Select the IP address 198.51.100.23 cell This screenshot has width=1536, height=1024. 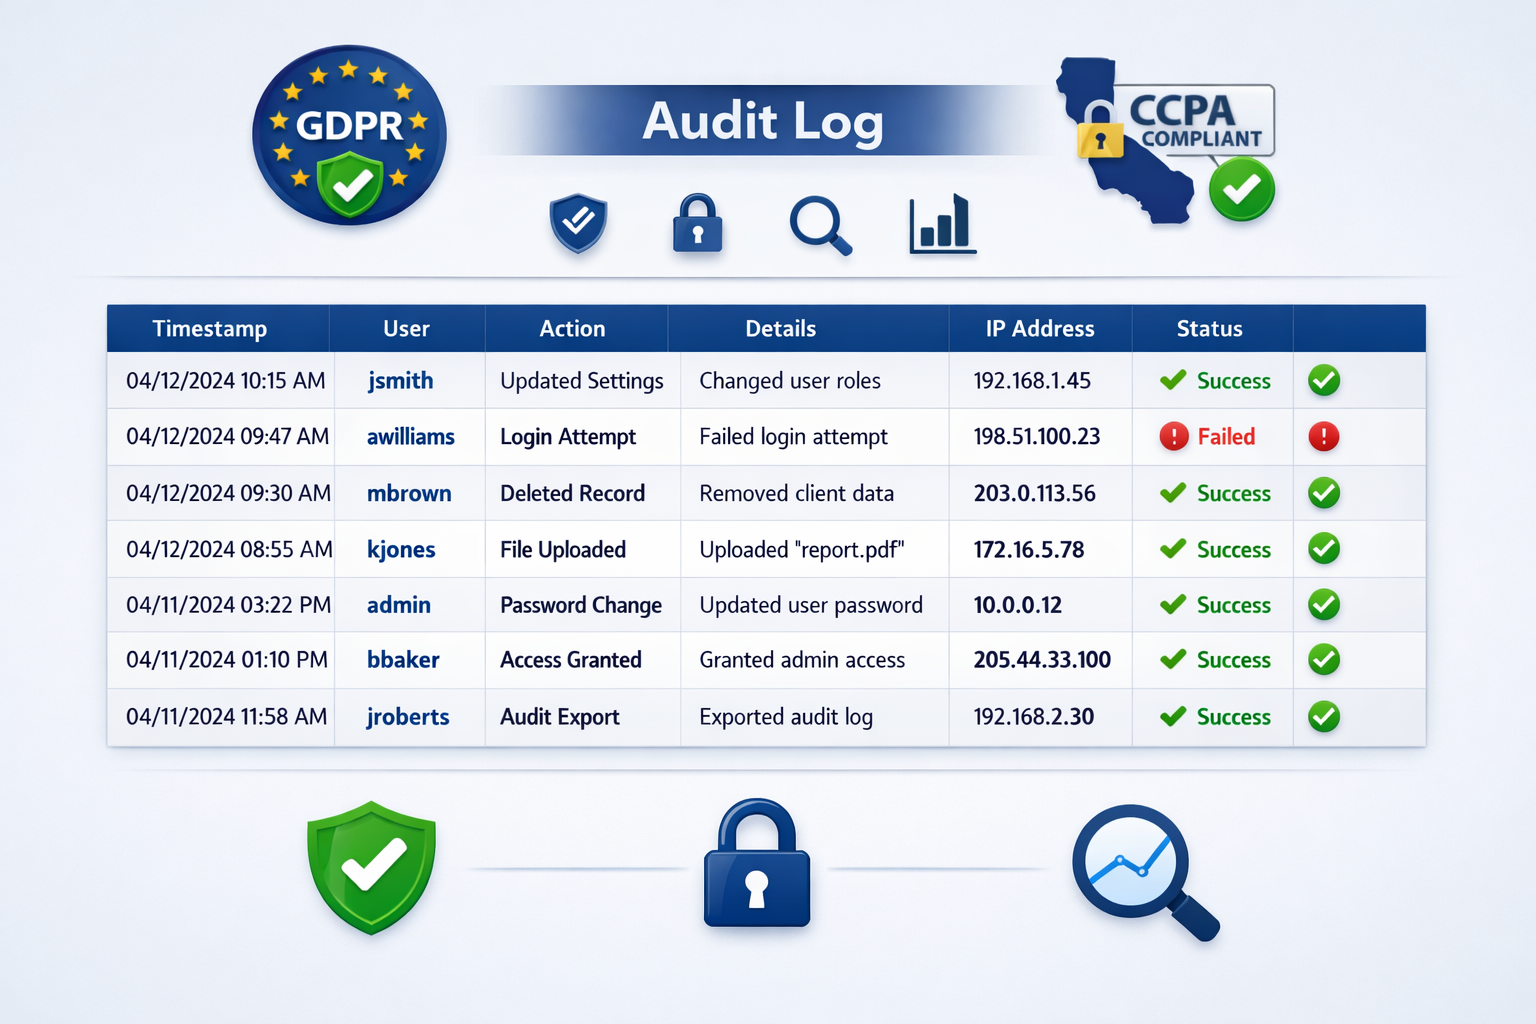point(1035,436)
